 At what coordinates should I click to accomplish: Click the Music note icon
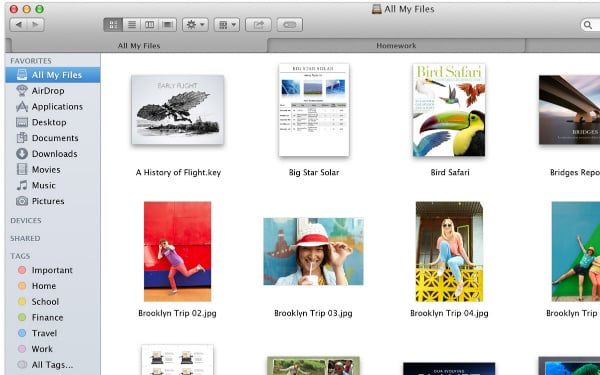click(22, 185)
